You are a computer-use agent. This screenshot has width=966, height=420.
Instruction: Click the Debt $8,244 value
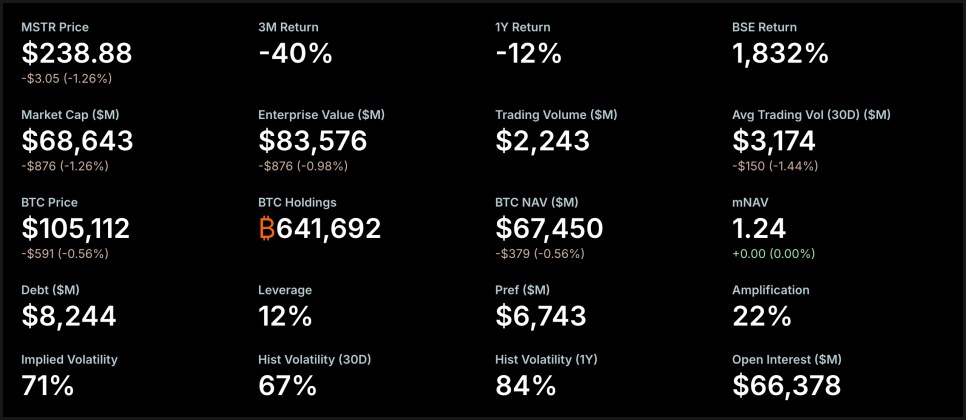(69, 316)
